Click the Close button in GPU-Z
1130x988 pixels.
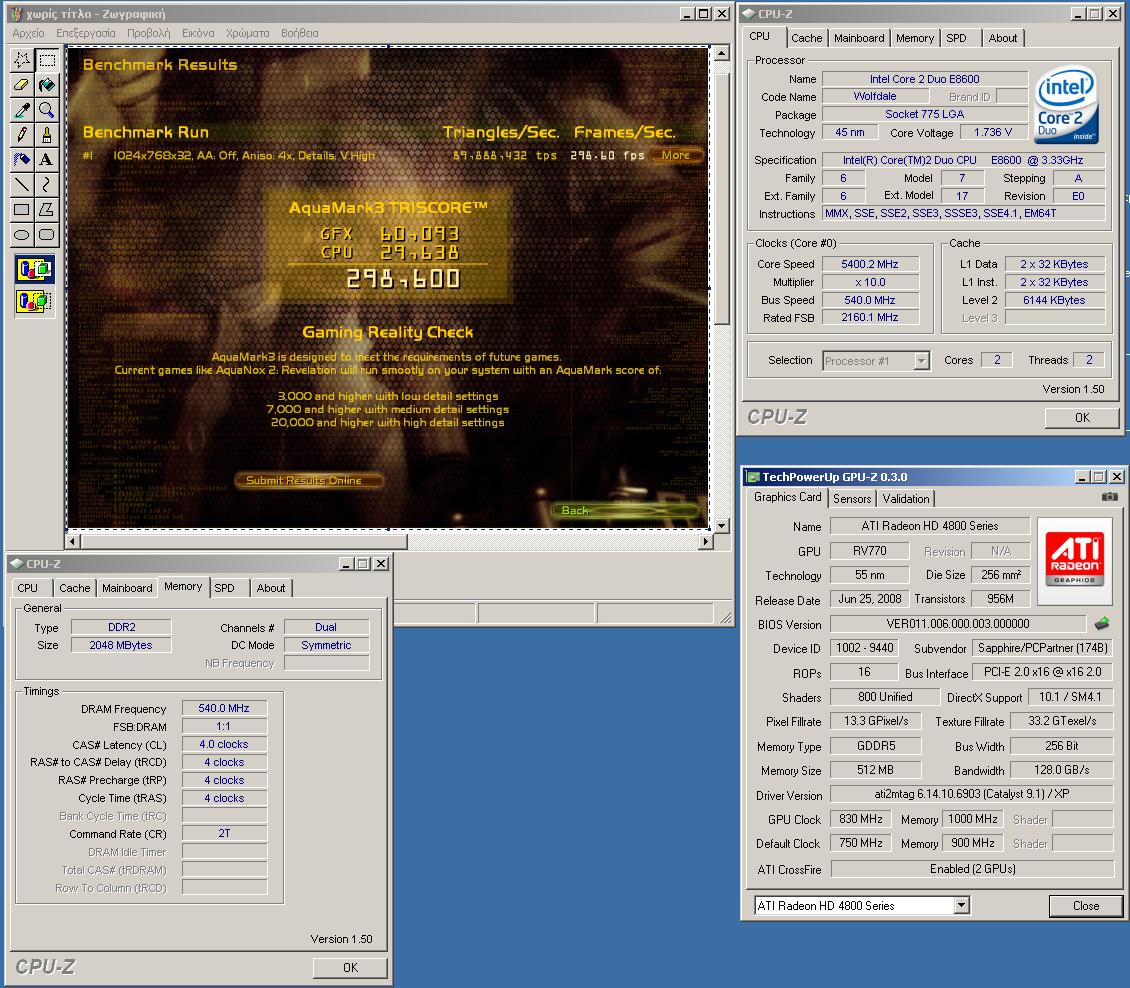coord(1086,906)
